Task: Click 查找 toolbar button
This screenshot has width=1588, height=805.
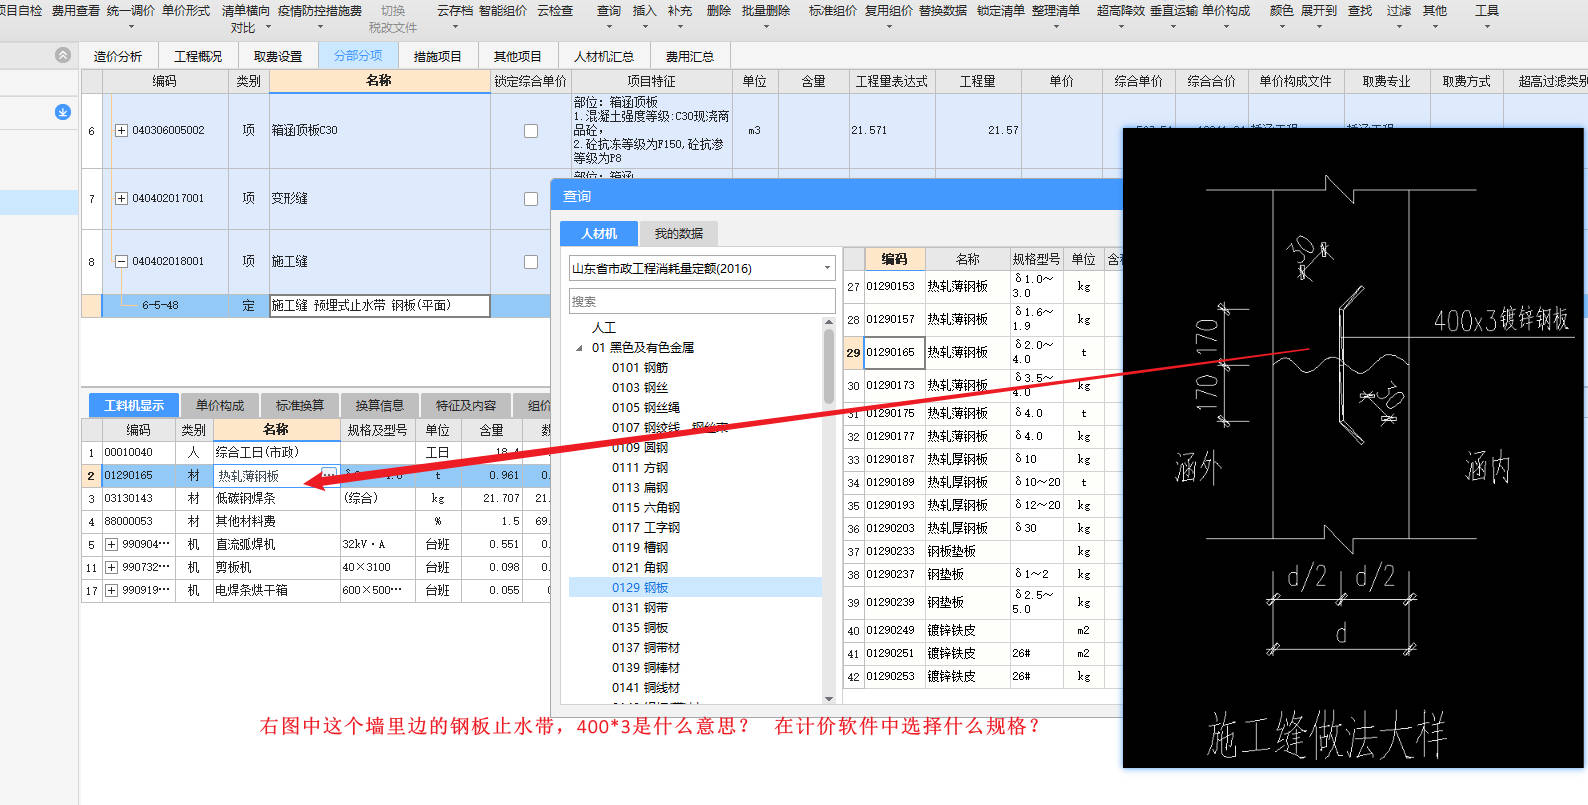Action: coord(1360,11)
